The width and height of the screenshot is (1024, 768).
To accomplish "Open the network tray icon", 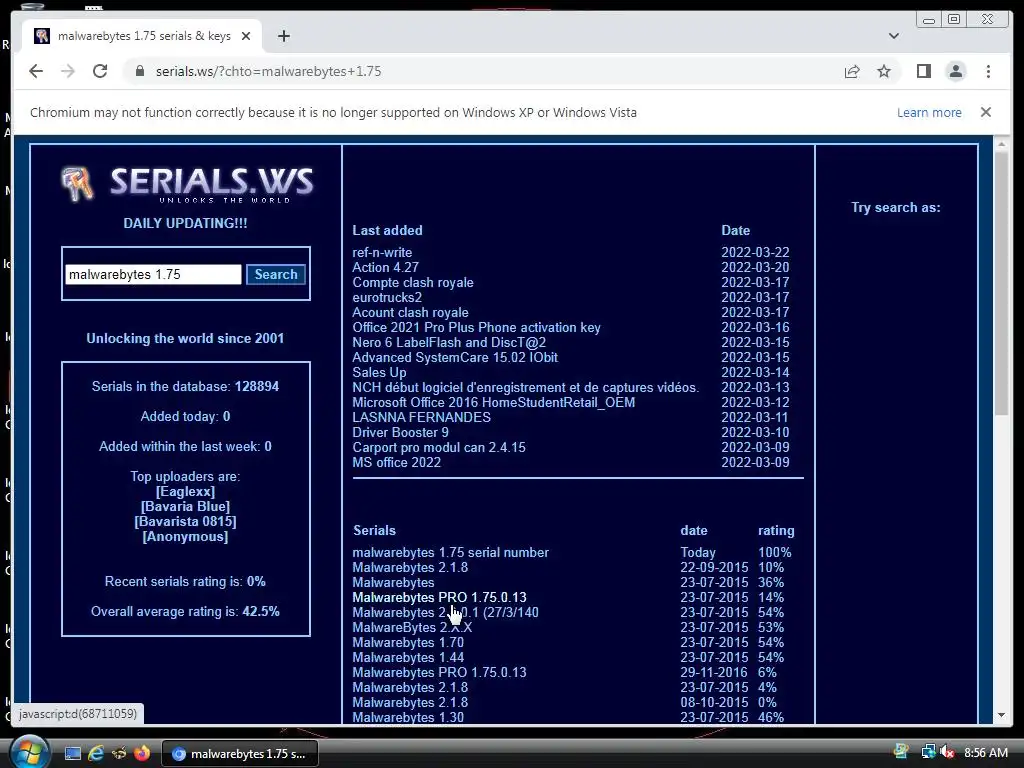I will pyautogui.click(x=928, y=752).
